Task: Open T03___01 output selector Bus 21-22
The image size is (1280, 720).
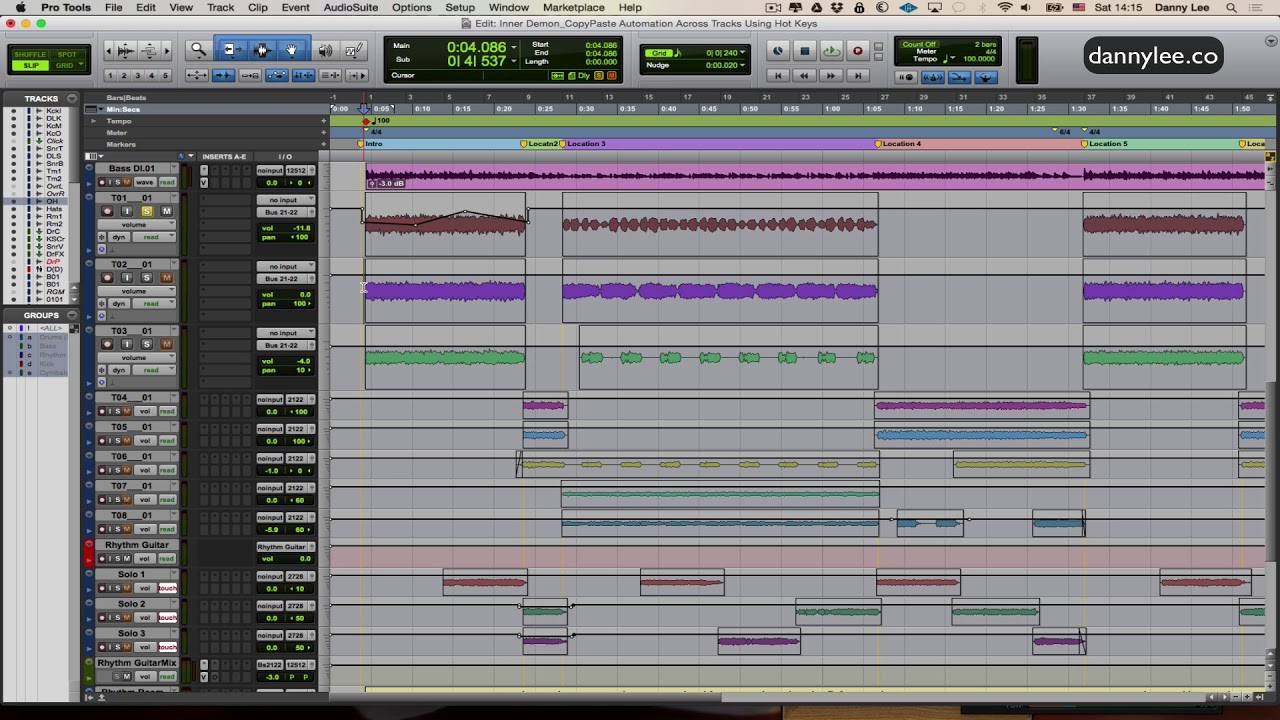Action: click(x=284, y=345)
